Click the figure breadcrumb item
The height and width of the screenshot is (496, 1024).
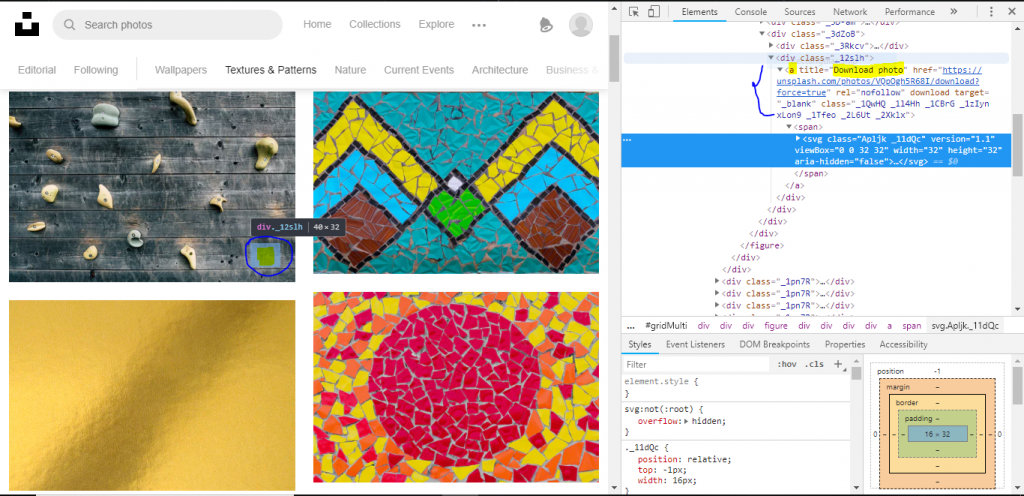click(776, 326)
